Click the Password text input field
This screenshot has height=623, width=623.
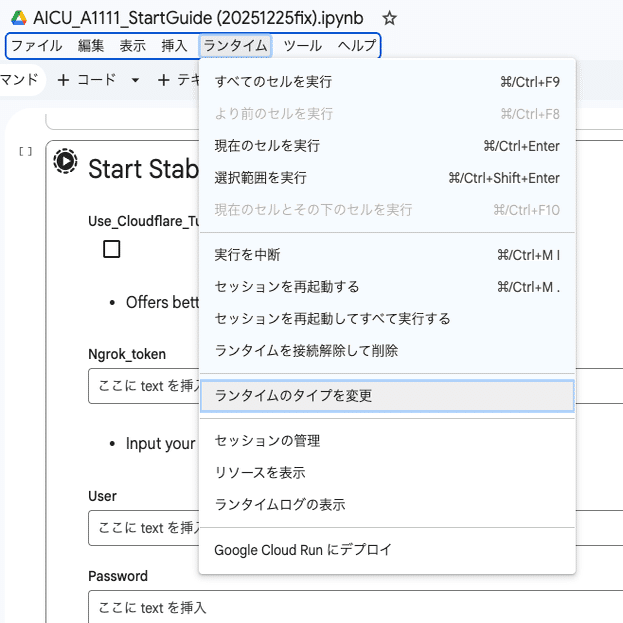point(145,607)
